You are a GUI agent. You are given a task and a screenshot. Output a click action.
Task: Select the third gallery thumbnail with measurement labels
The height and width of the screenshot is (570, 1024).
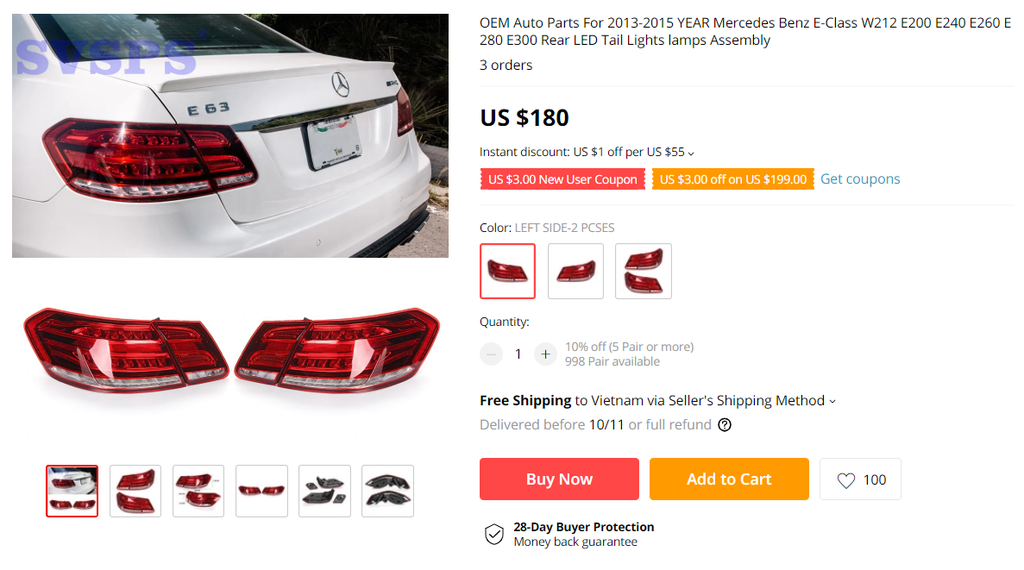click(x=198, y=491)
